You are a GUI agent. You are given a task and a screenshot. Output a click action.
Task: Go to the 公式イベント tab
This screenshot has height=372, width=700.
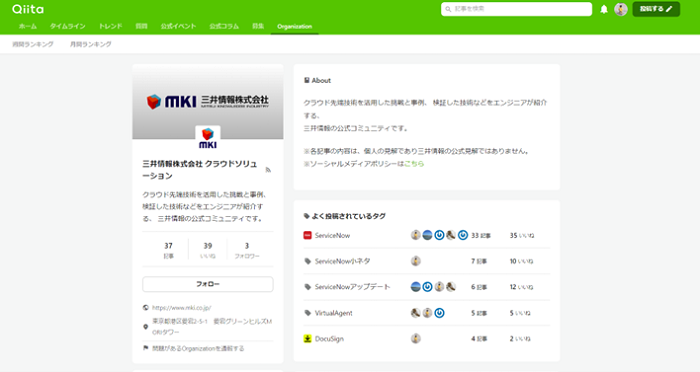point(178,26)
